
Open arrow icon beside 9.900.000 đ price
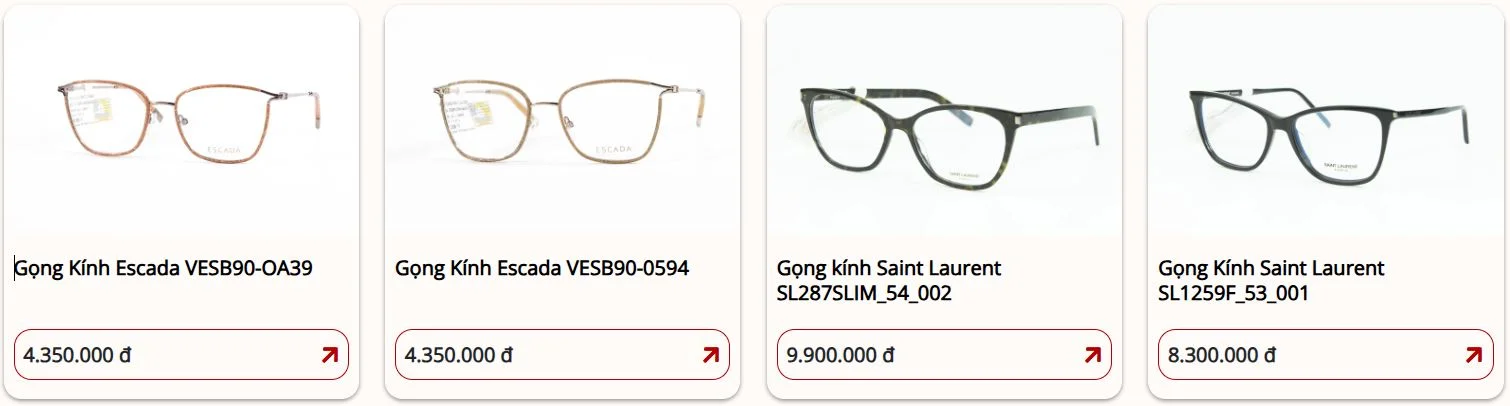(1092, 354)
